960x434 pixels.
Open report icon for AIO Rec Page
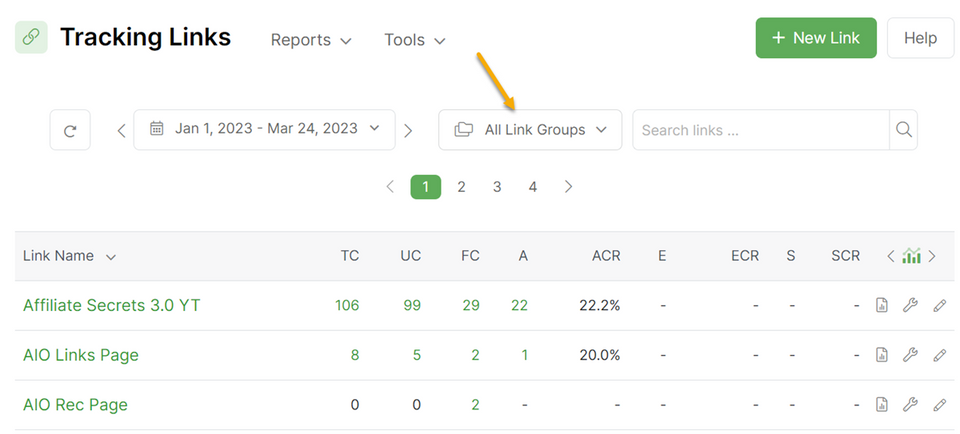(x=882, y=404)
